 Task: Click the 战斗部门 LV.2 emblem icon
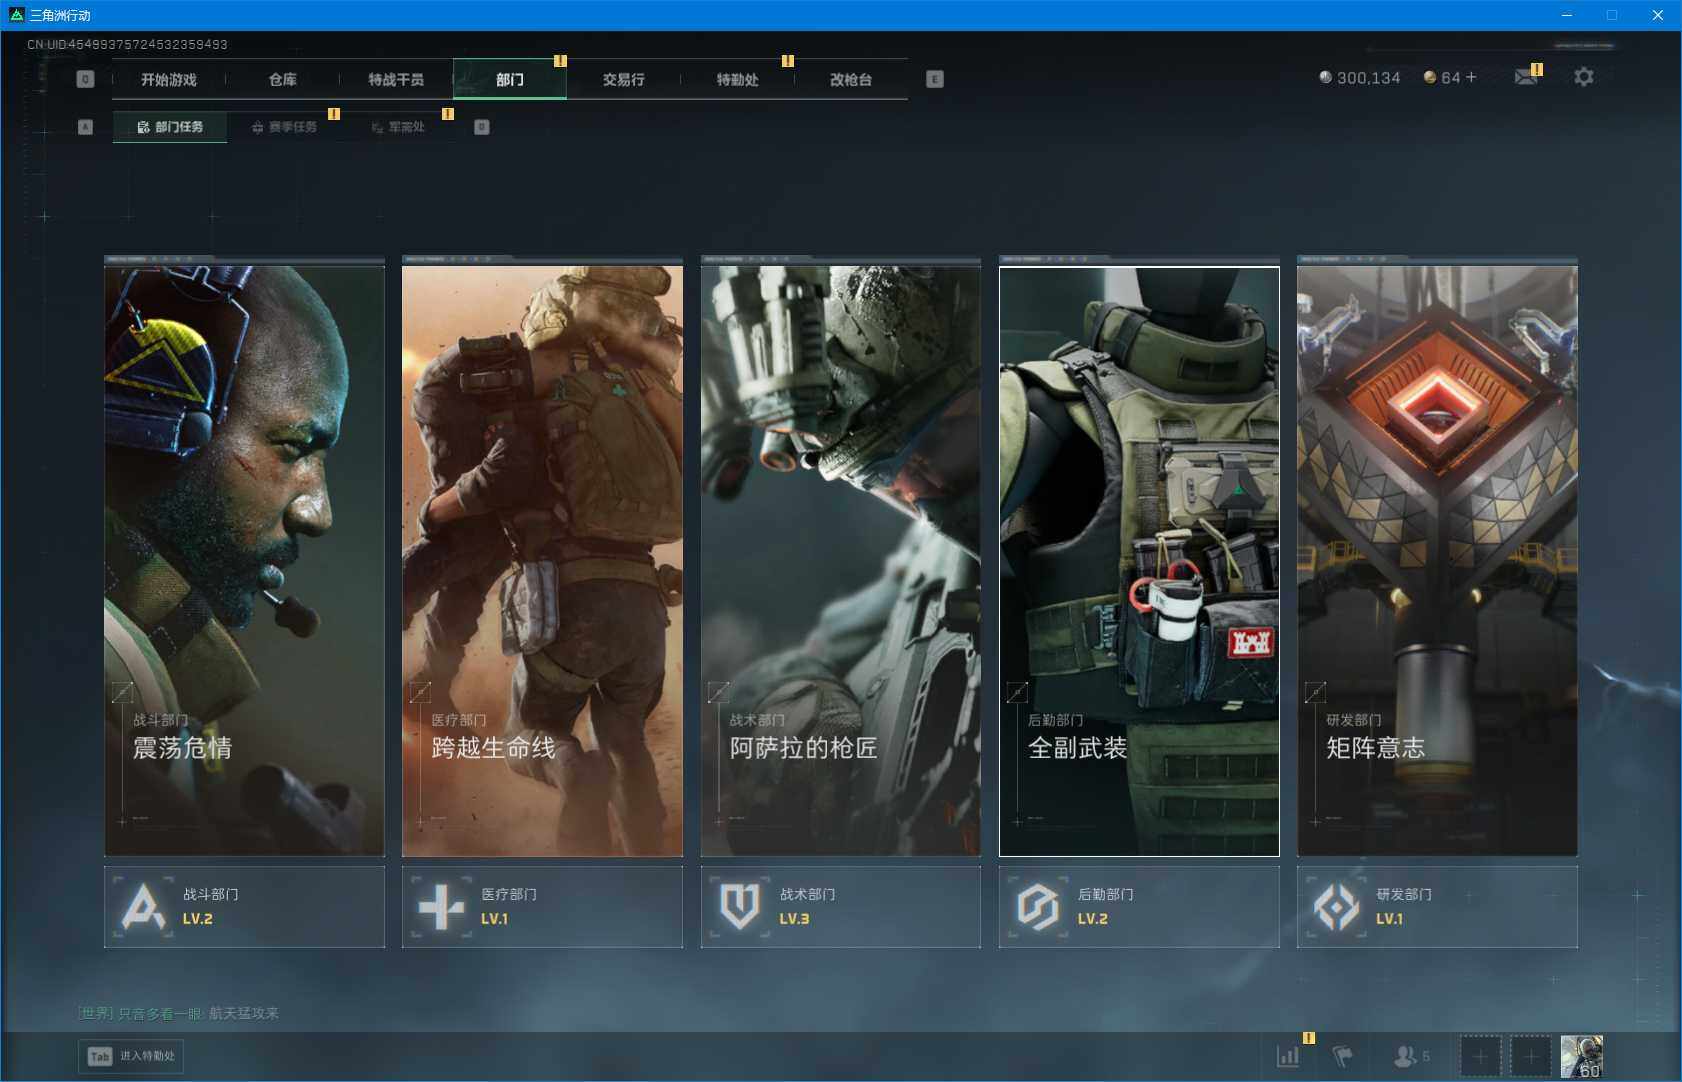[x=143, y=907]
